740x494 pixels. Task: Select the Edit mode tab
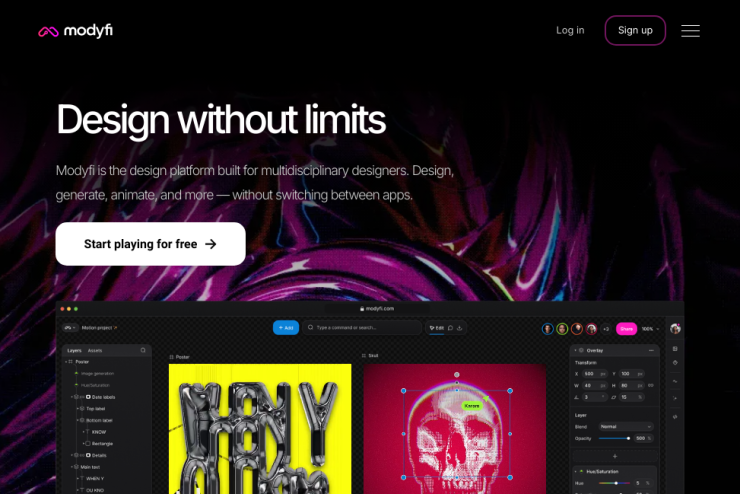437,328
